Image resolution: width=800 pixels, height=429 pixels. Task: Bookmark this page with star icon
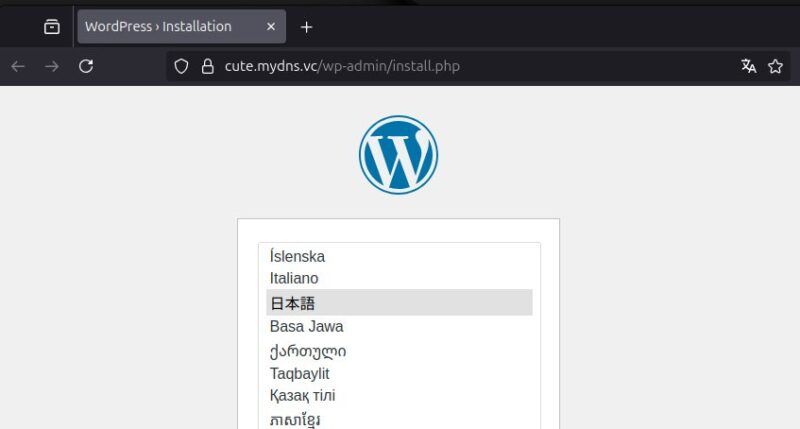pyautogui.click(x=776, y=66)
